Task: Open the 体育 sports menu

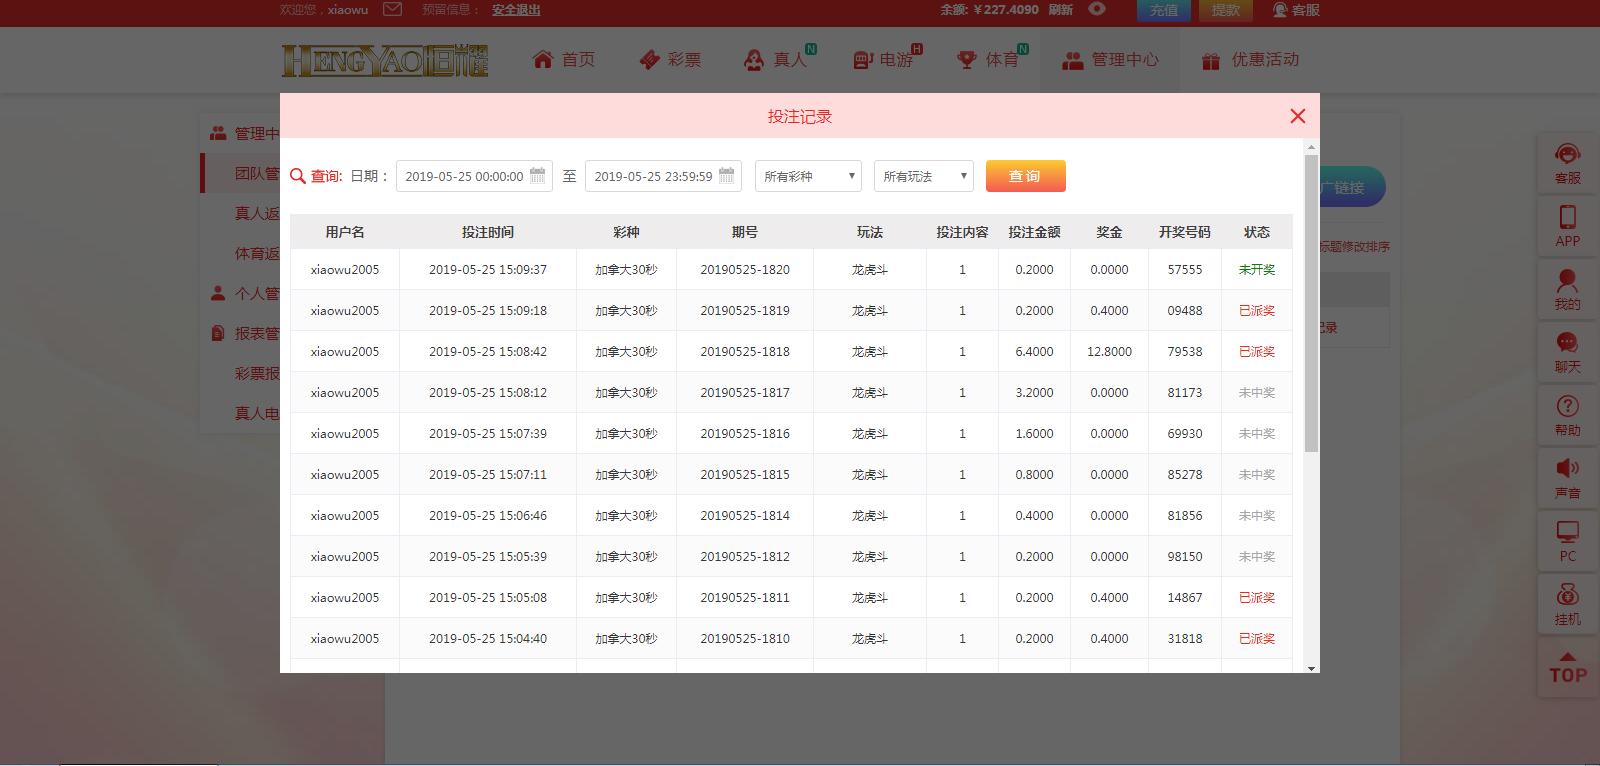Action: point(991,60)
